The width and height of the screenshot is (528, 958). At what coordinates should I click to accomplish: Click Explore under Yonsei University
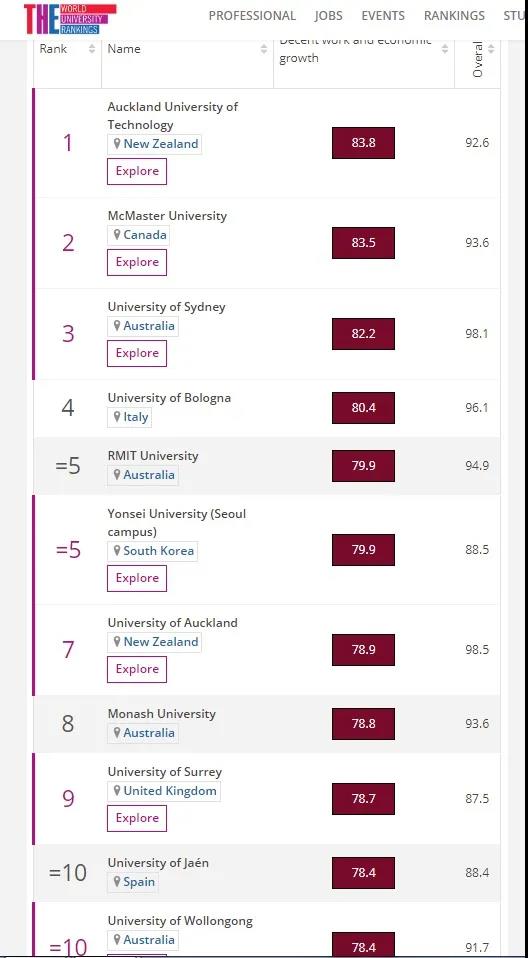point(137,578)
